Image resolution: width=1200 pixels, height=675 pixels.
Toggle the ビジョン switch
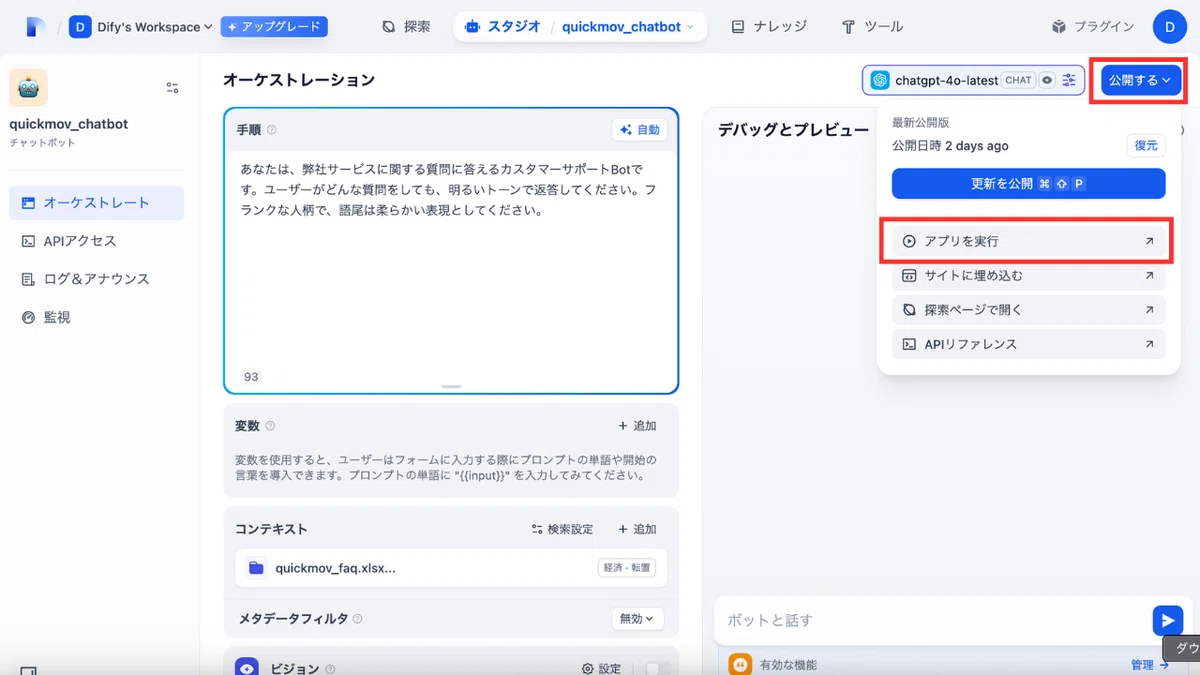(658, 668)
